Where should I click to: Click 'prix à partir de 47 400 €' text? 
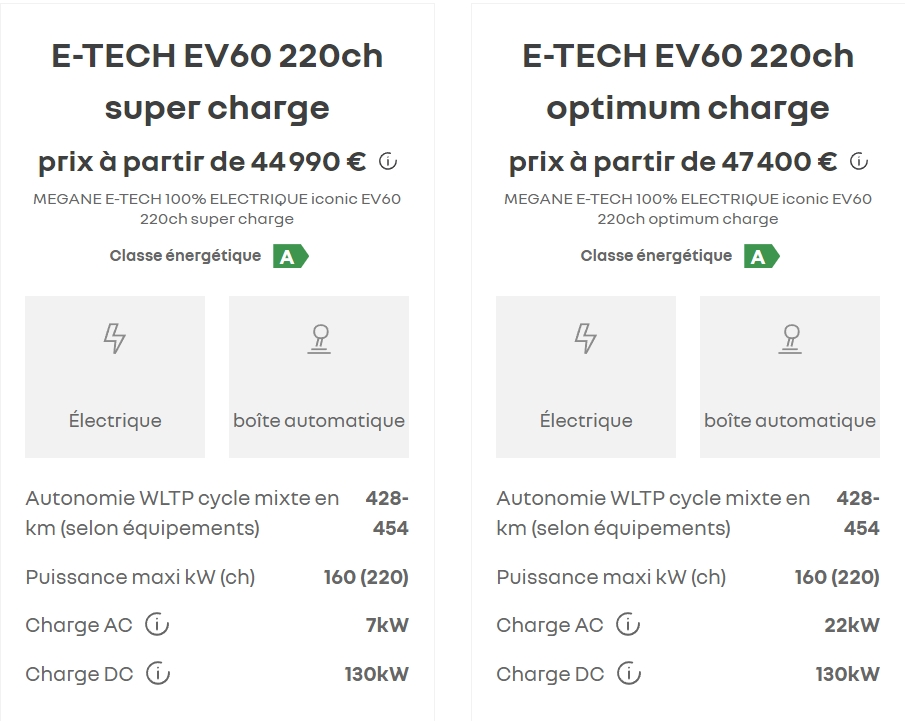click(x=673, y=161)
